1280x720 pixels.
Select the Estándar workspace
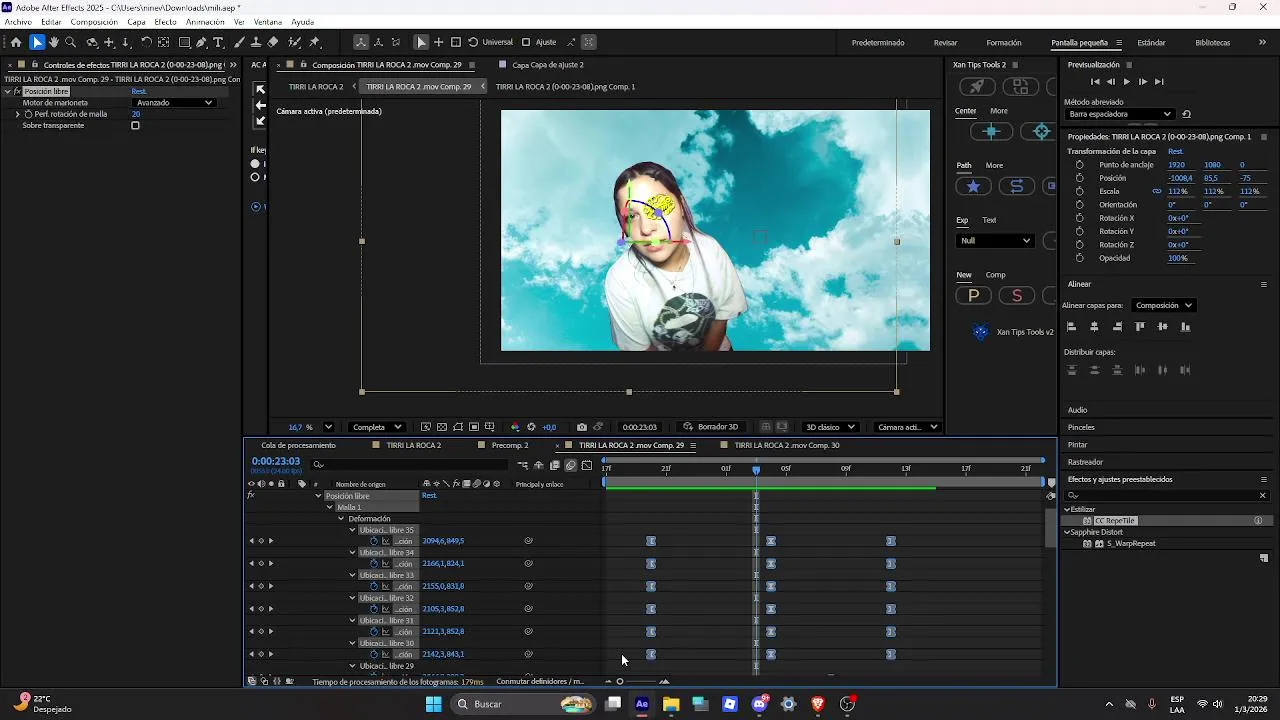(1151, 43)
